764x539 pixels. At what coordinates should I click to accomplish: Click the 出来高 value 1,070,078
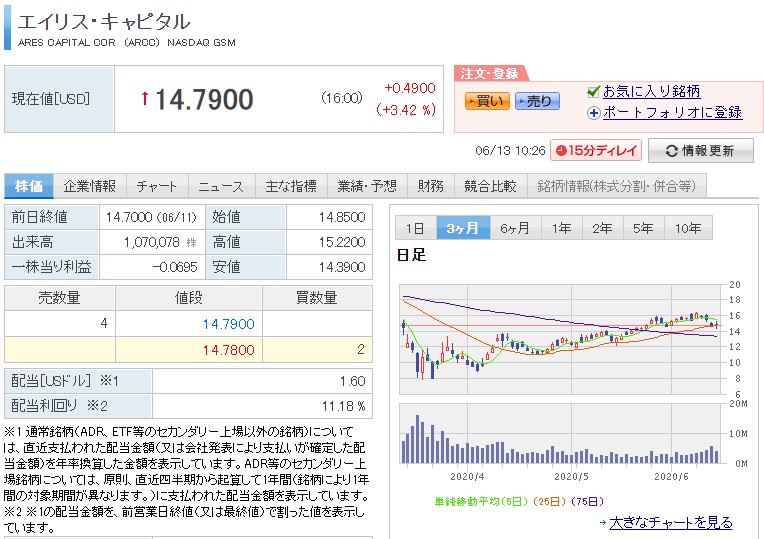pyautogui.click(x=152, y=242)
